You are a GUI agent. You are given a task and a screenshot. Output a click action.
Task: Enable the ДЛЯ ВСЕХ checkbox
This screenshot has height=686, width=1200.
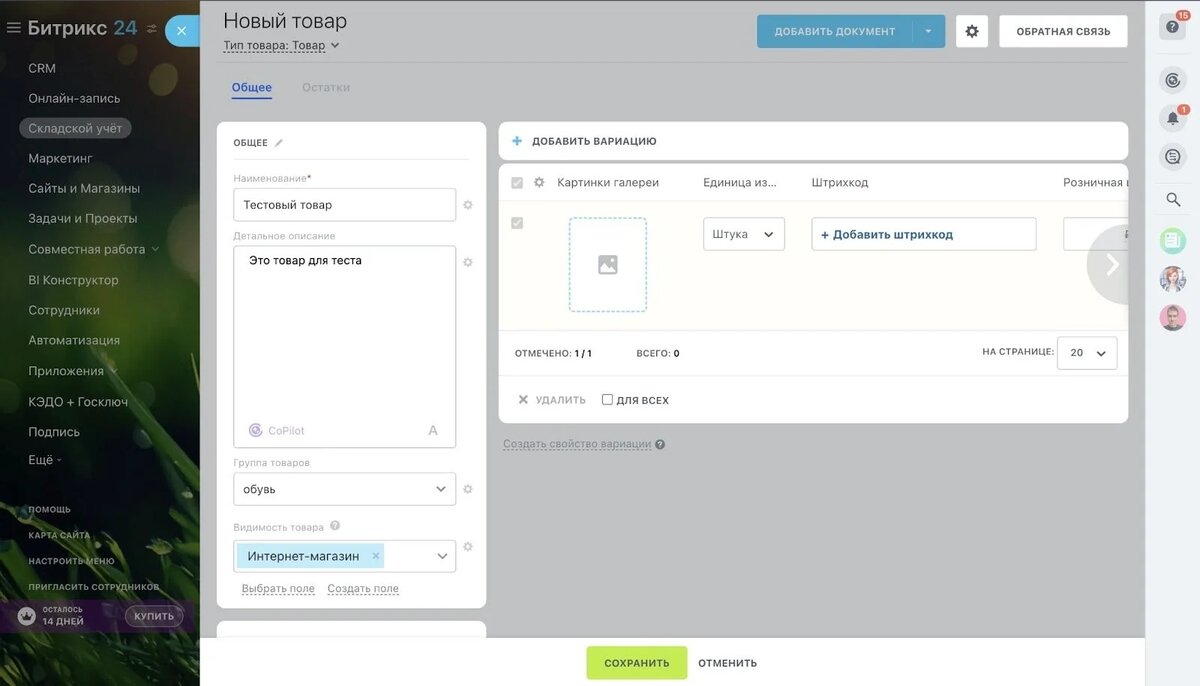point(607,400)
